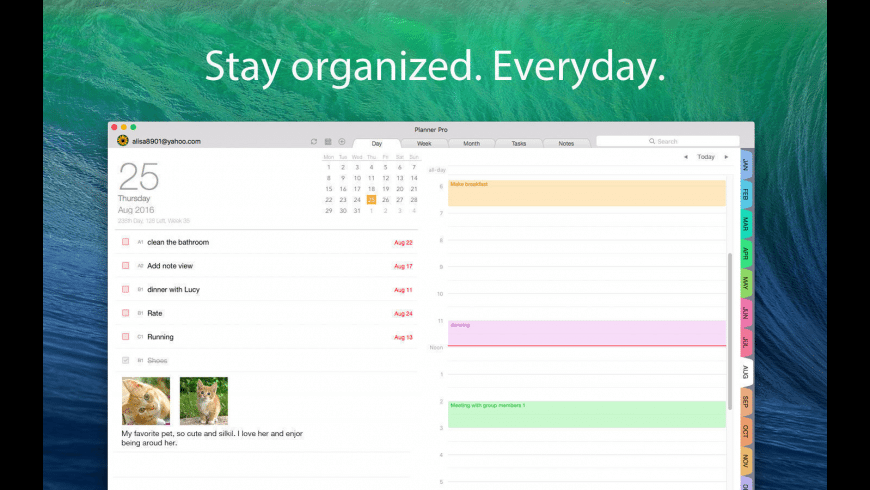Click the 'dinner with Lucy' task title
This screenshot has height=490, width=870.
coord(173,290)
